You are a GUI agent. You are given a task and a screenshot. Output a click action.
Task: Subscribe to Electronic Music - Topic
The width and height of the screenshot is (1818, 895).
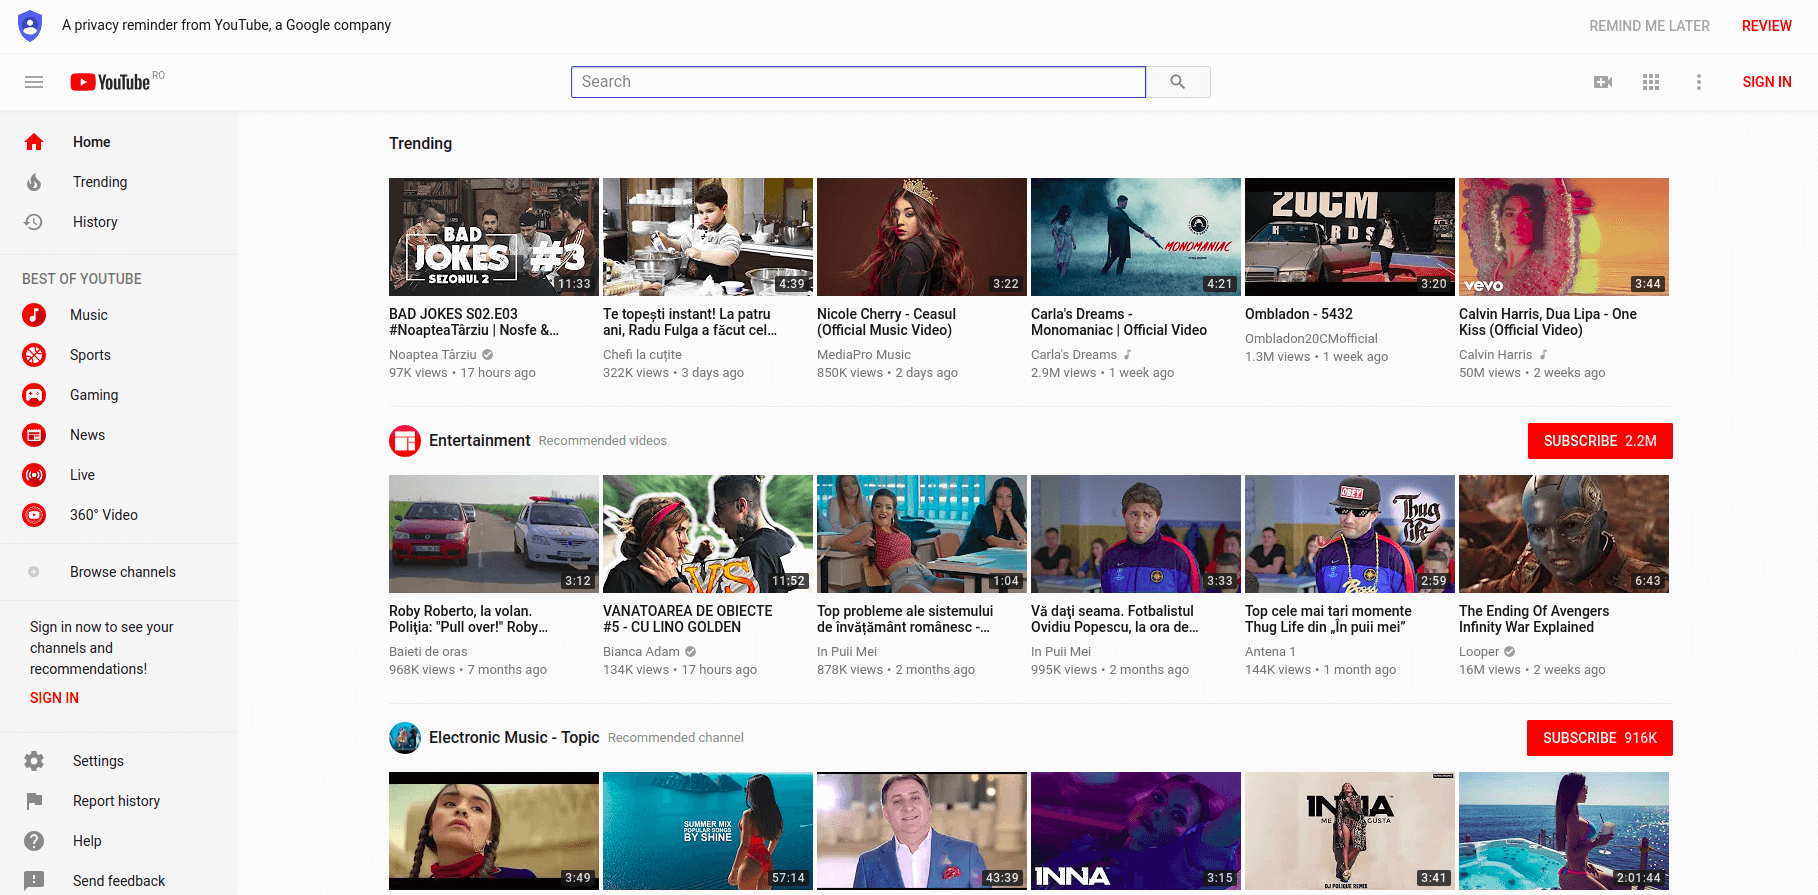(1600, 738)
